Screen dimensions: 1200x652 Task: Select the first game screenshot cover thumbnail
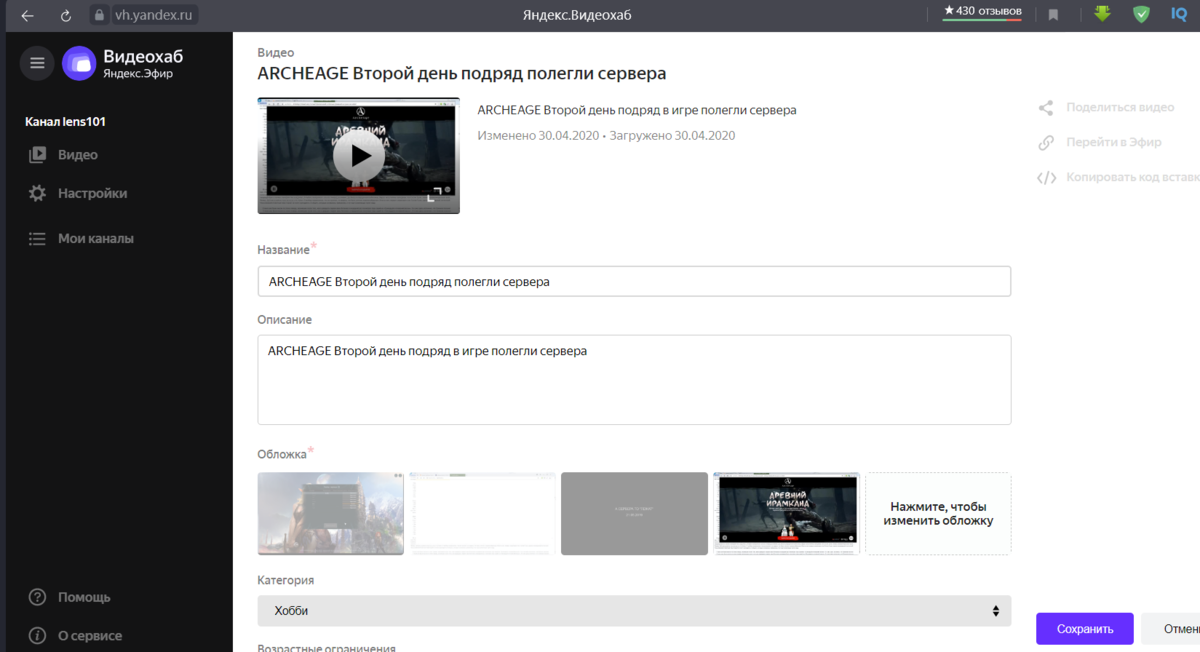coord(331,514)
